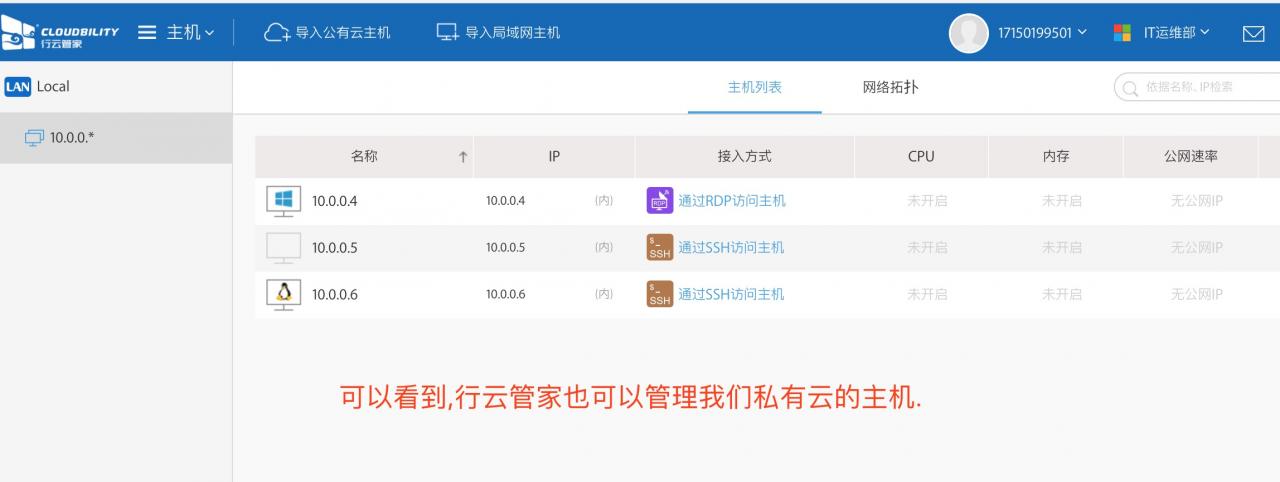The image size is (1280, 482).
Task: Click the Linux penguin icon for 10.0.0.6
Action: 283,294
